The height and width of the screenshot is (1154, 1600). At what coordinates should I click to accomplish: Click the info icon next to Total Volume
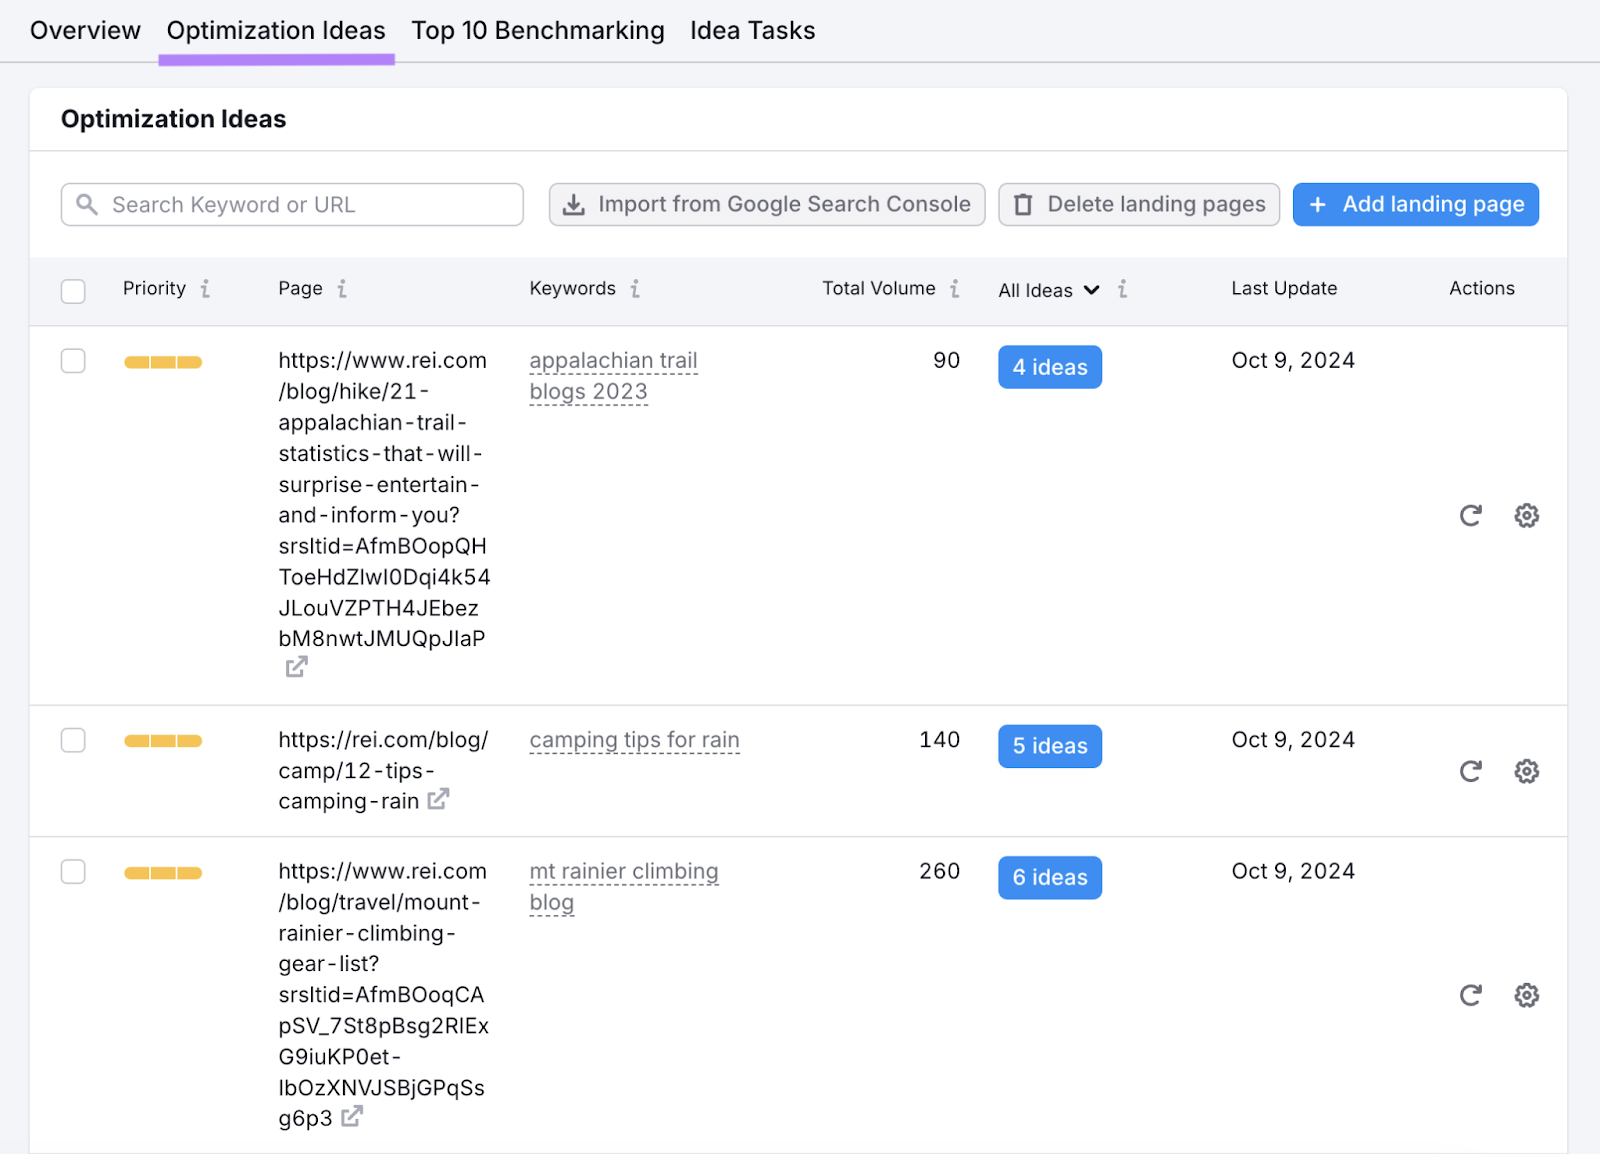coord(956,289)
